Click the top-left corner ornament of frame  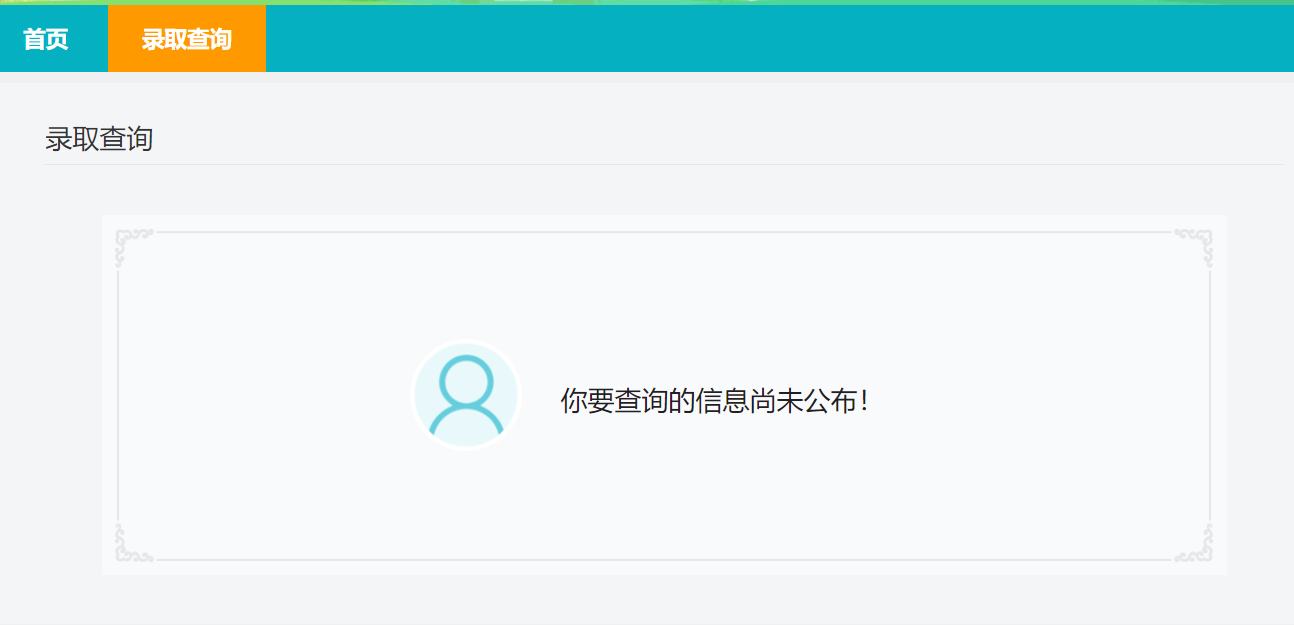pyautogui.click(x=133, y=247)
